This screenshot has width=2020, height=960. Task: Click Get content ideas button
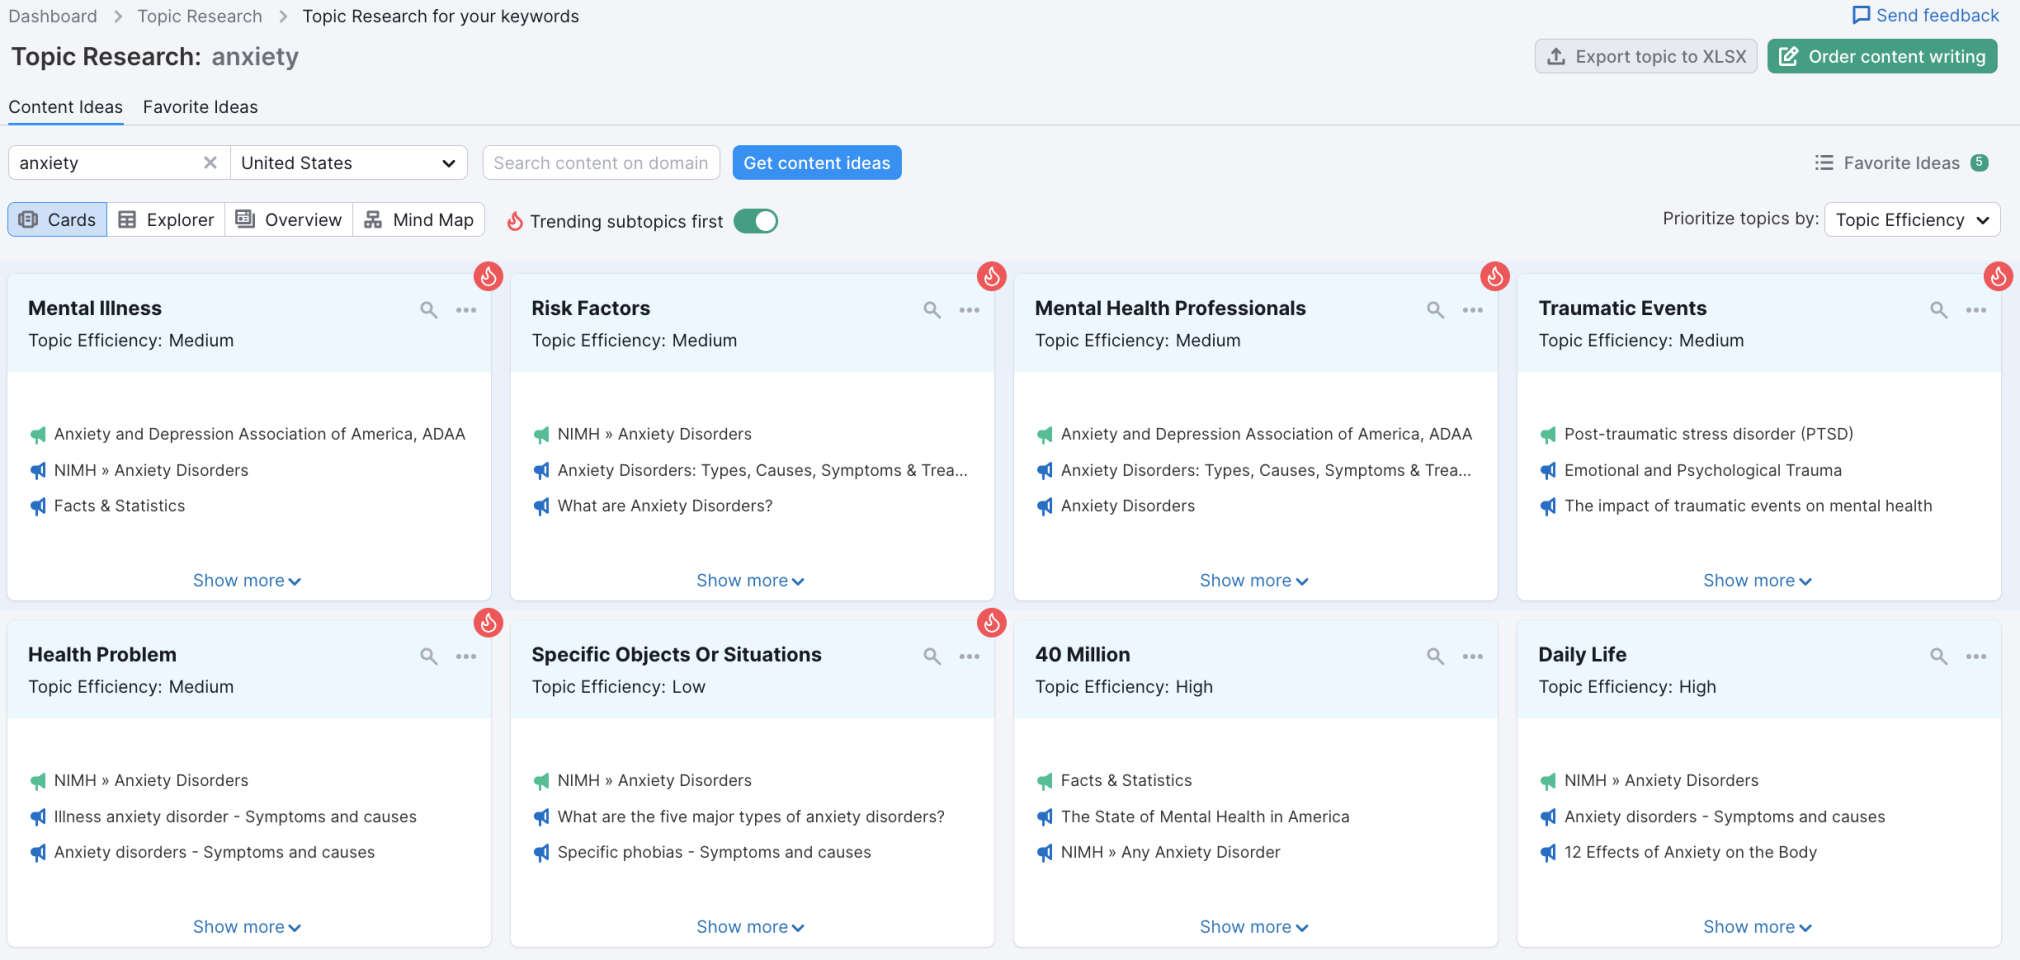[817, 163]
